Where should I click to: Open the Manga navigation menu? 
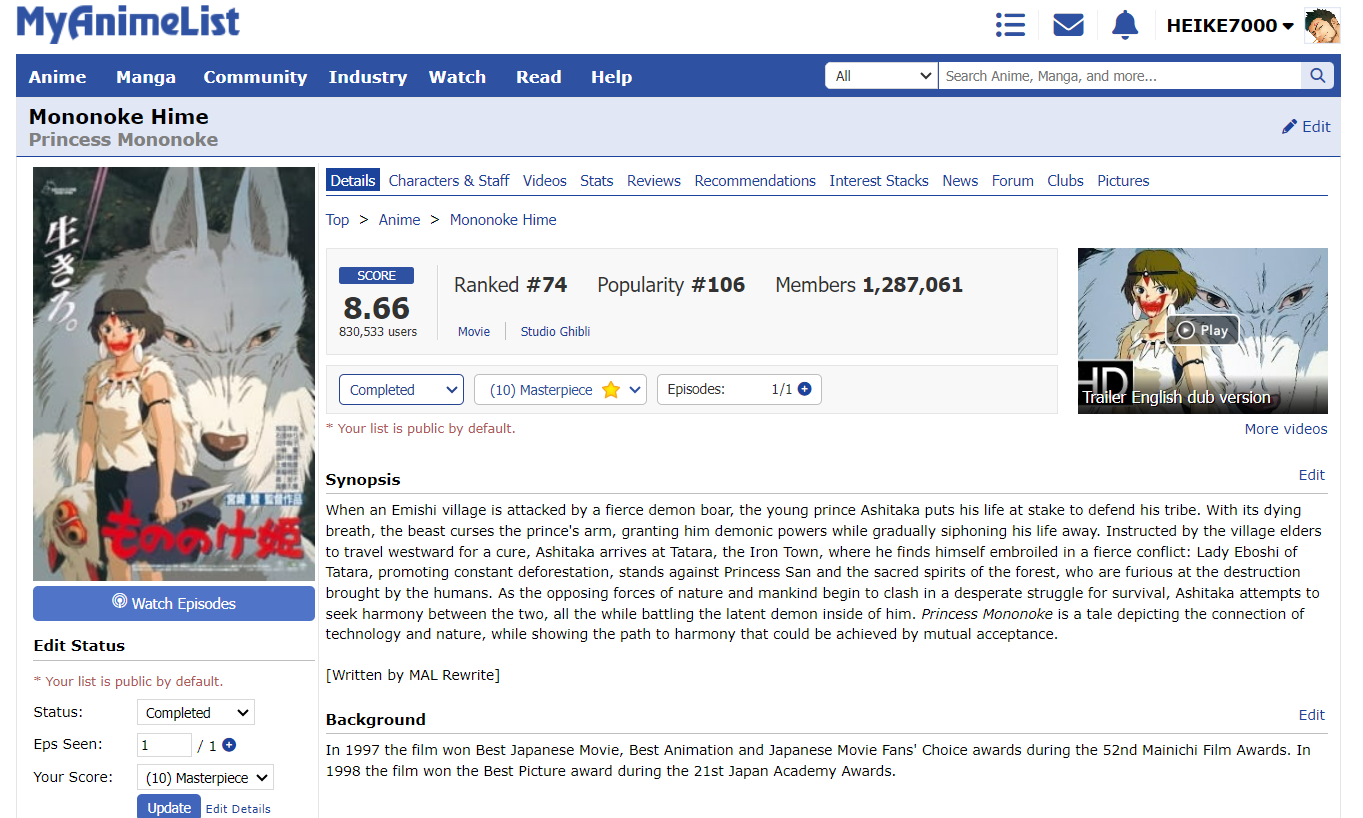[x=146, y=77]
